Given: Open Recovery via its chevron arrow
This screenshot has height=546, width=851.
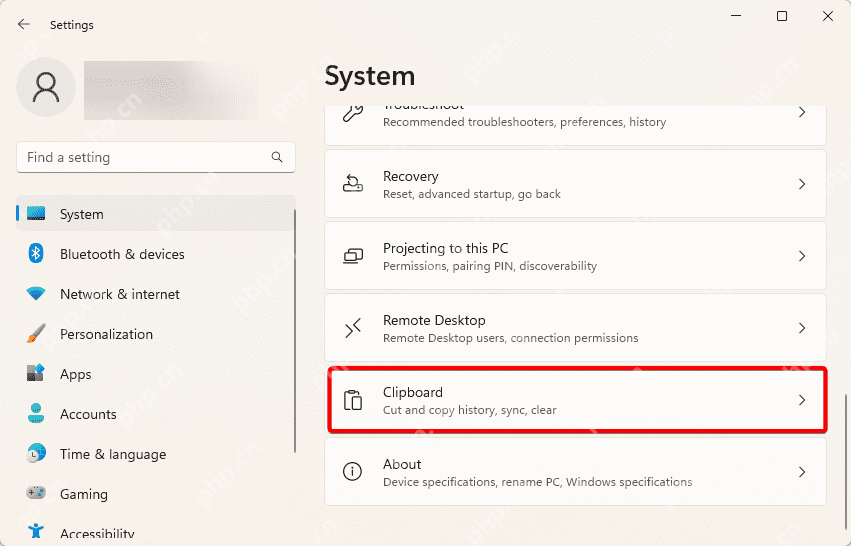Looking at the screenshot, I should pos(802,184).
